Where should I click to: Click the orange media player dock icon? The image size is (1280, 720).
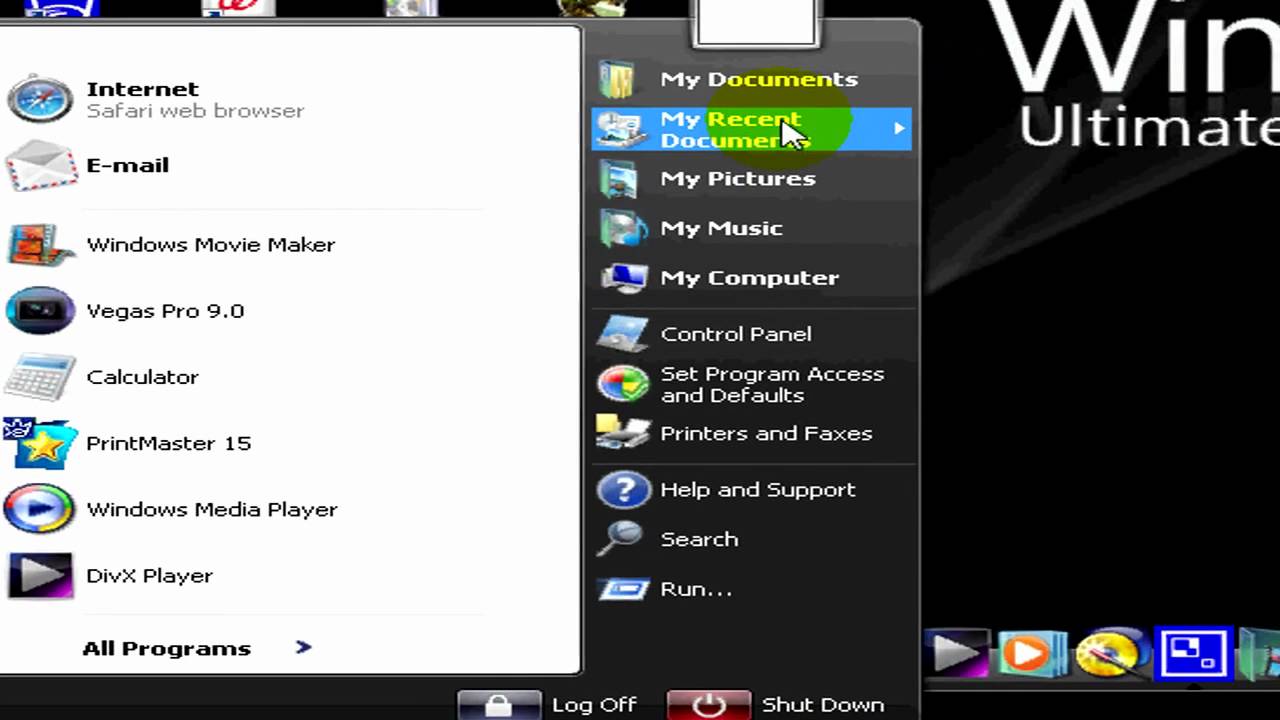[x=1031, y=655]
